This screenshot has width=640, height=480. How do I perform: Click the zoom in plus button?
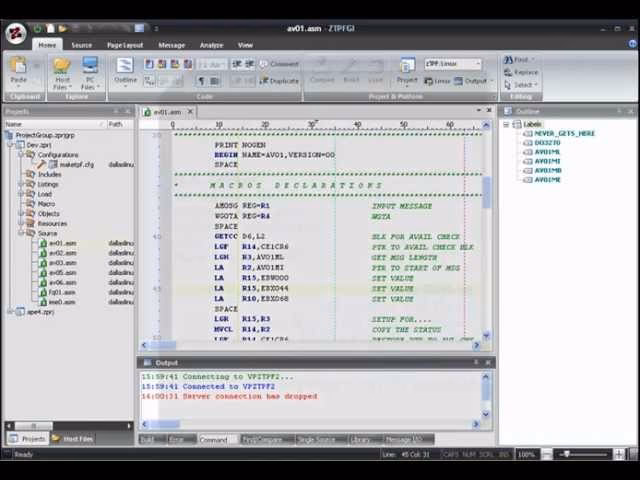coord(619,454)
